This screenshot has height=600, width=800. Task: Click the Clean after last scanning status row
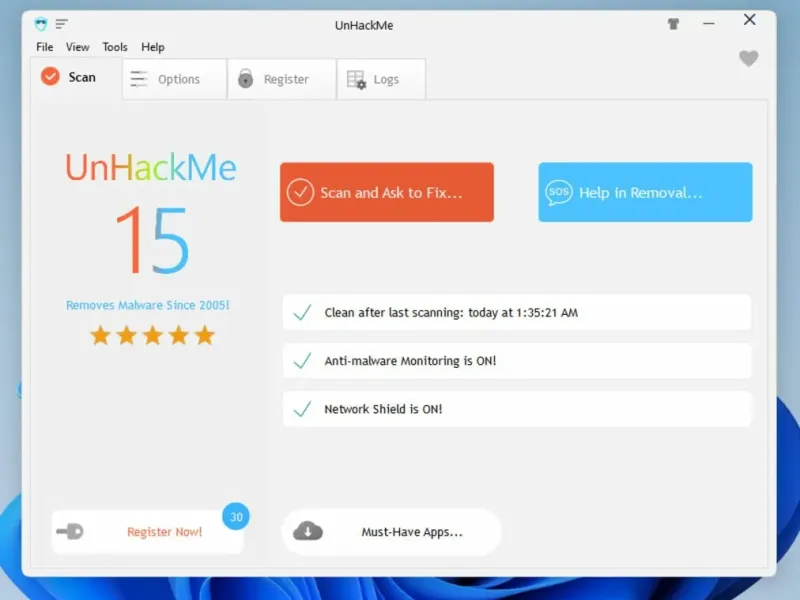517,312
